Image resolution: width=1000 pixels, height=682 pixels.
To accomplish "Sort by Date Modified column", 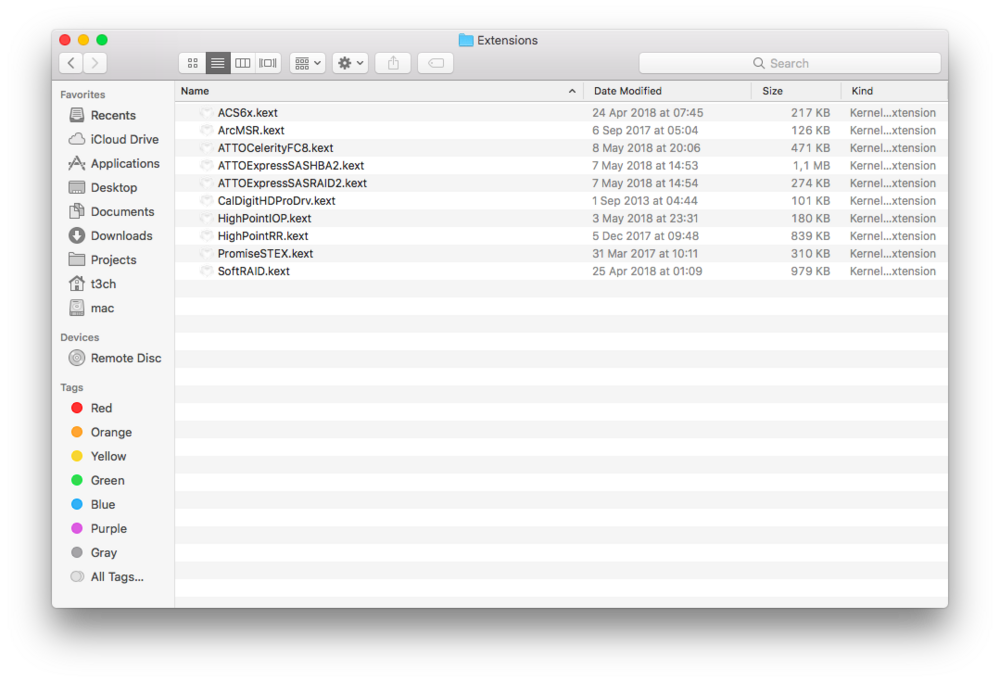I will [x=665, y=91].
